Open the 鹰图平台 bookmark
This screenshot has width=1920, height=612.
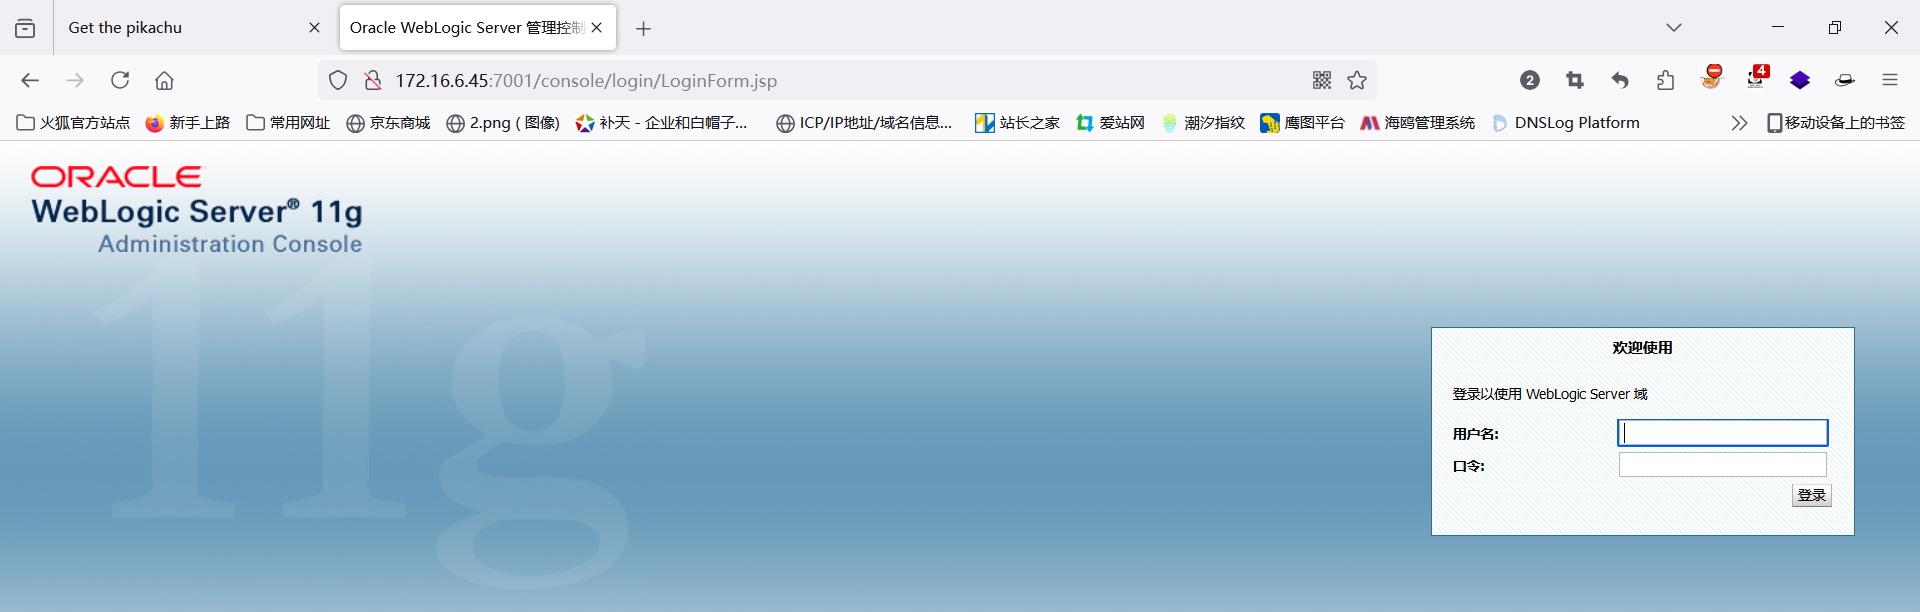click(1303, 123)
